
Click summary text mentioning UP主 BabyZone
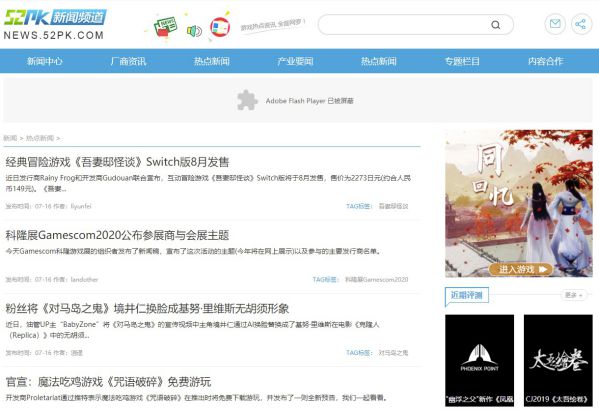coord(193,330)
